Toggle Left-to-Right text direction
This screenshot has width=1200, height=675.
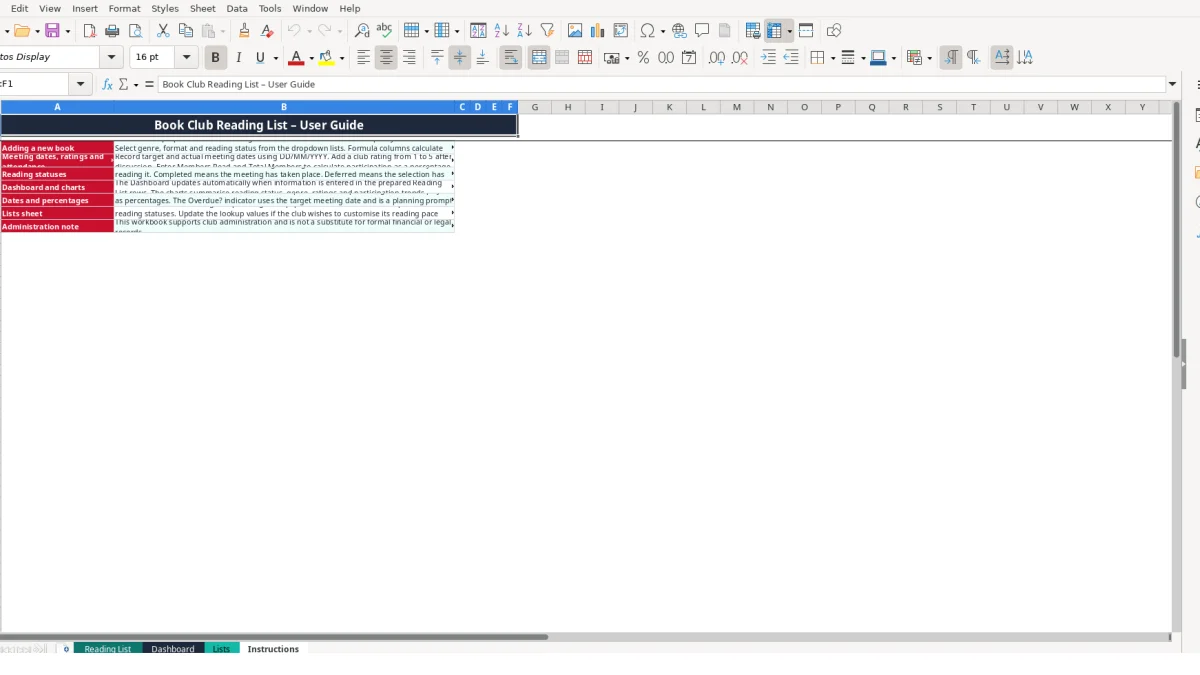(951, 58)
